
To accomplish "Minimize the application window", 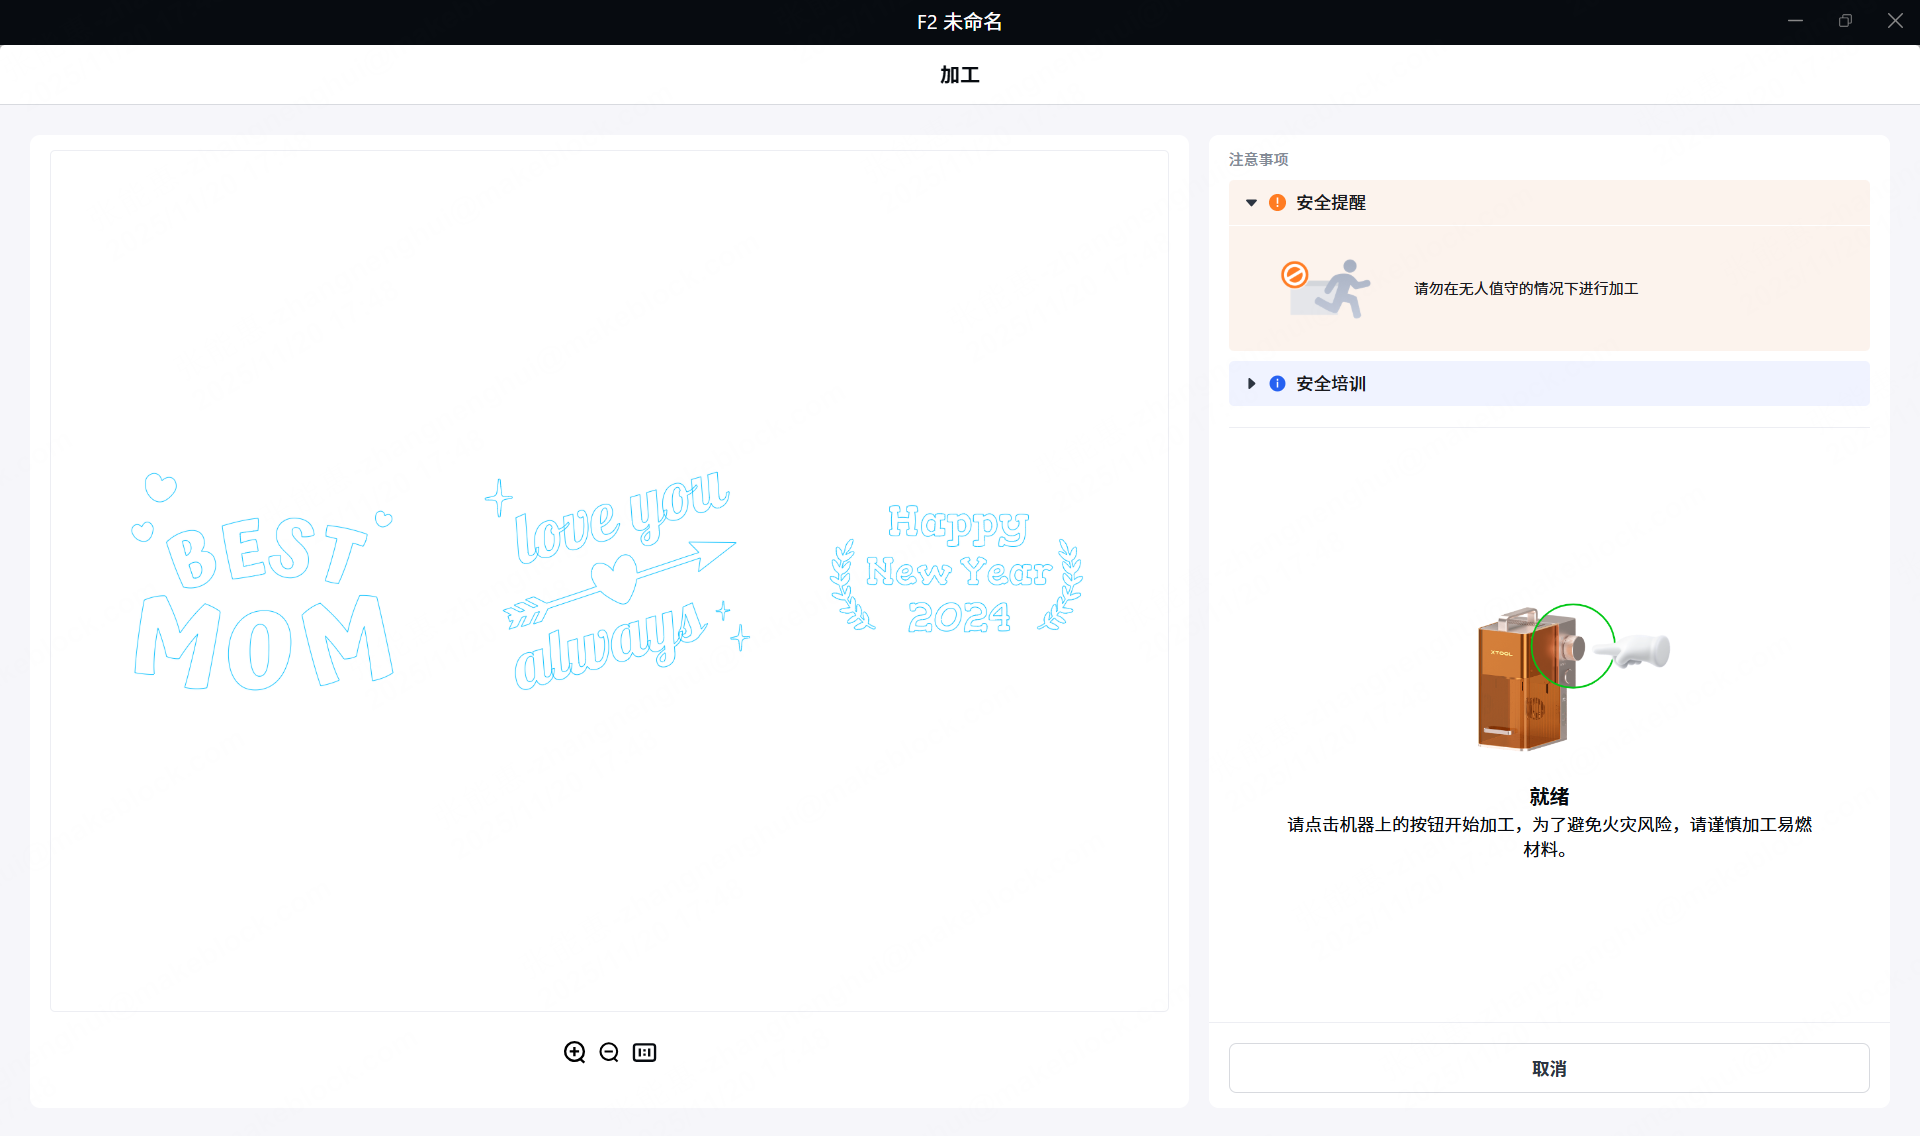I will (x=1795, y=21).
